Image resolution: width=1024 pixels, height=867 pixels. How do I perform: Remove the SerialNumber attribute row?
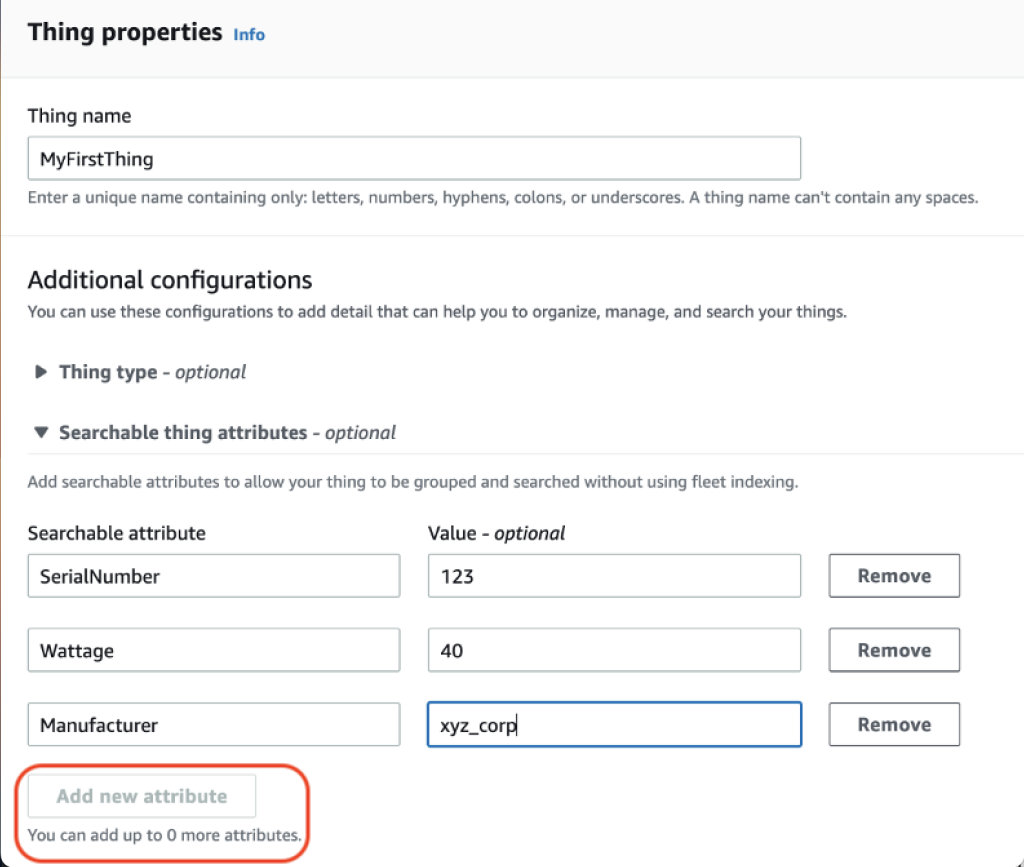[x=893, y=575]
